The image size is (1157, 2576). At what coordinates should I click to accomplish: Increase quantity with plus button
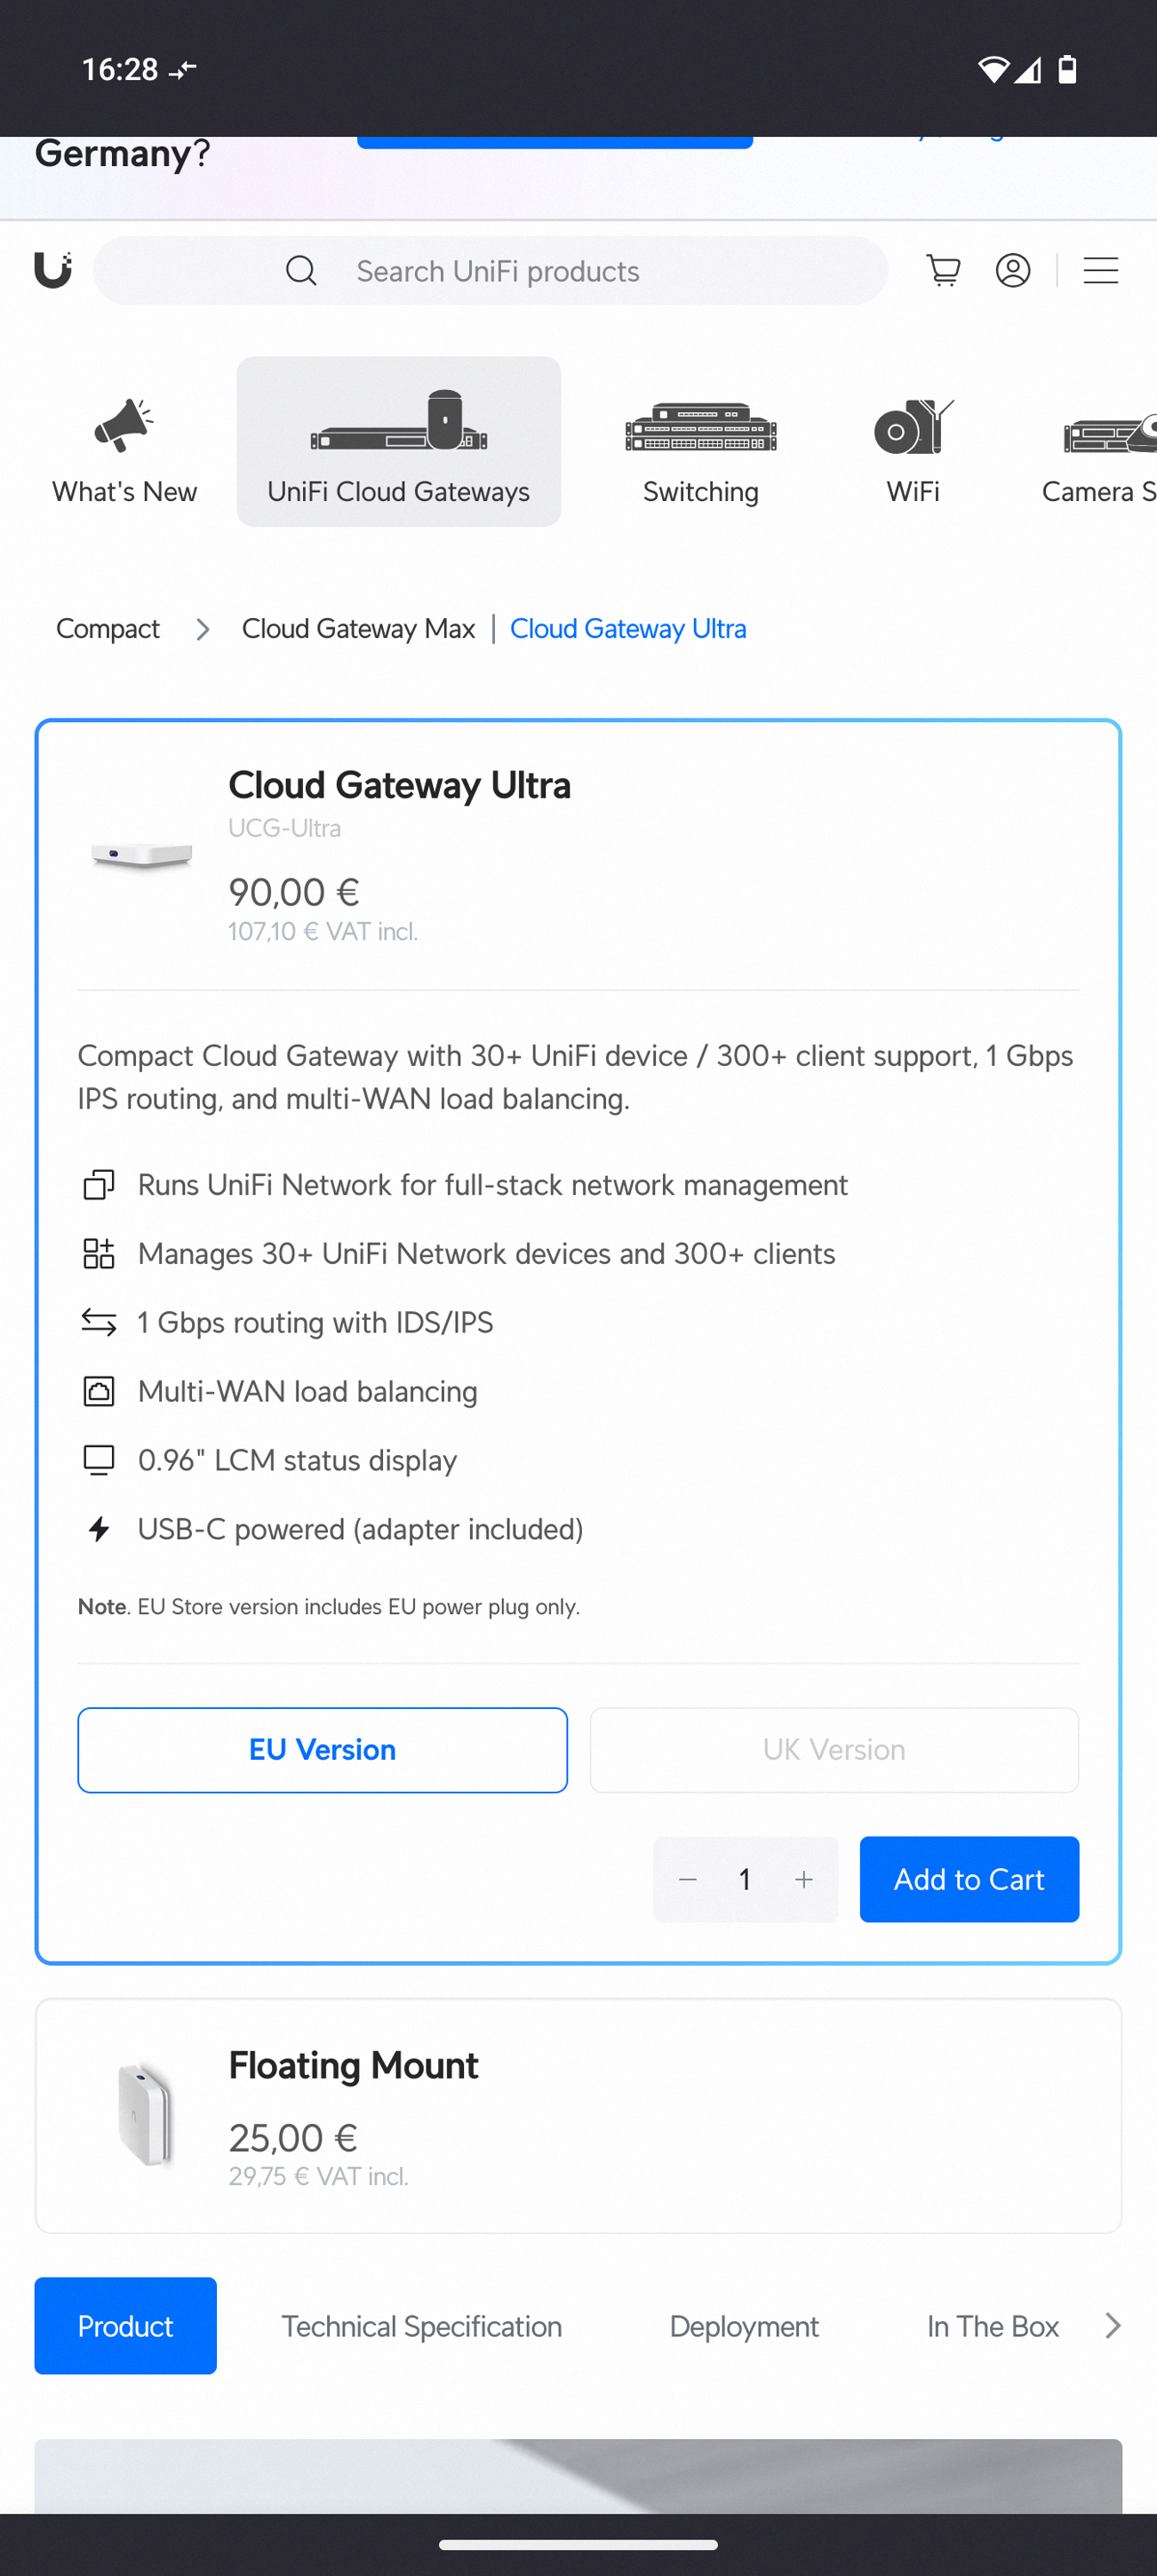(x=804, y=1880)
